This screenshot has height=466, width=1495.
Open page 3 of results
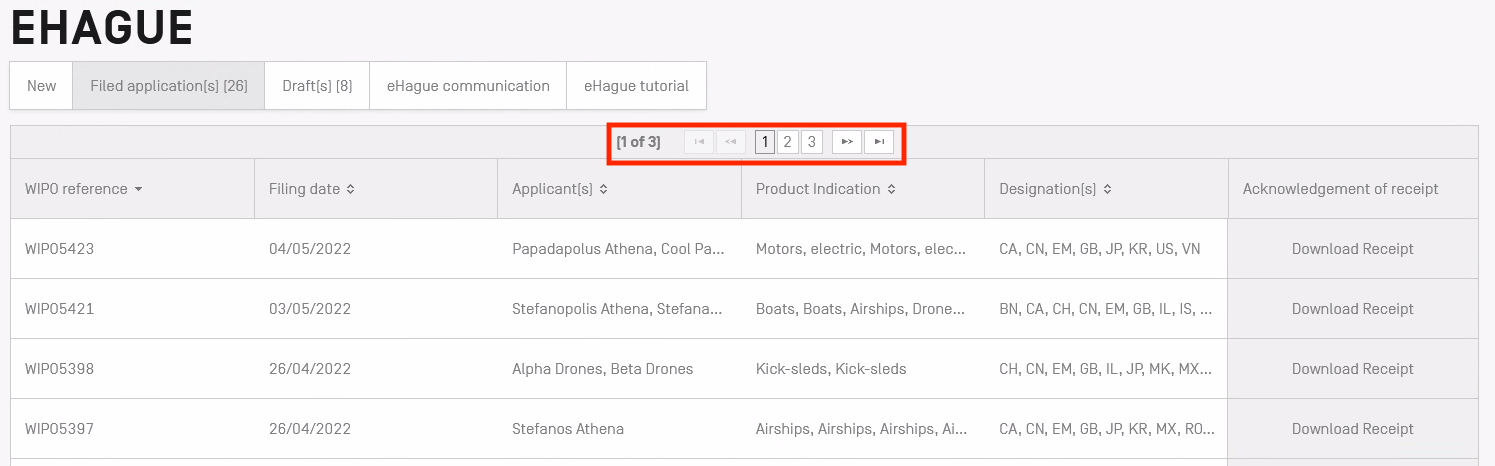click(x=811, y=142)
